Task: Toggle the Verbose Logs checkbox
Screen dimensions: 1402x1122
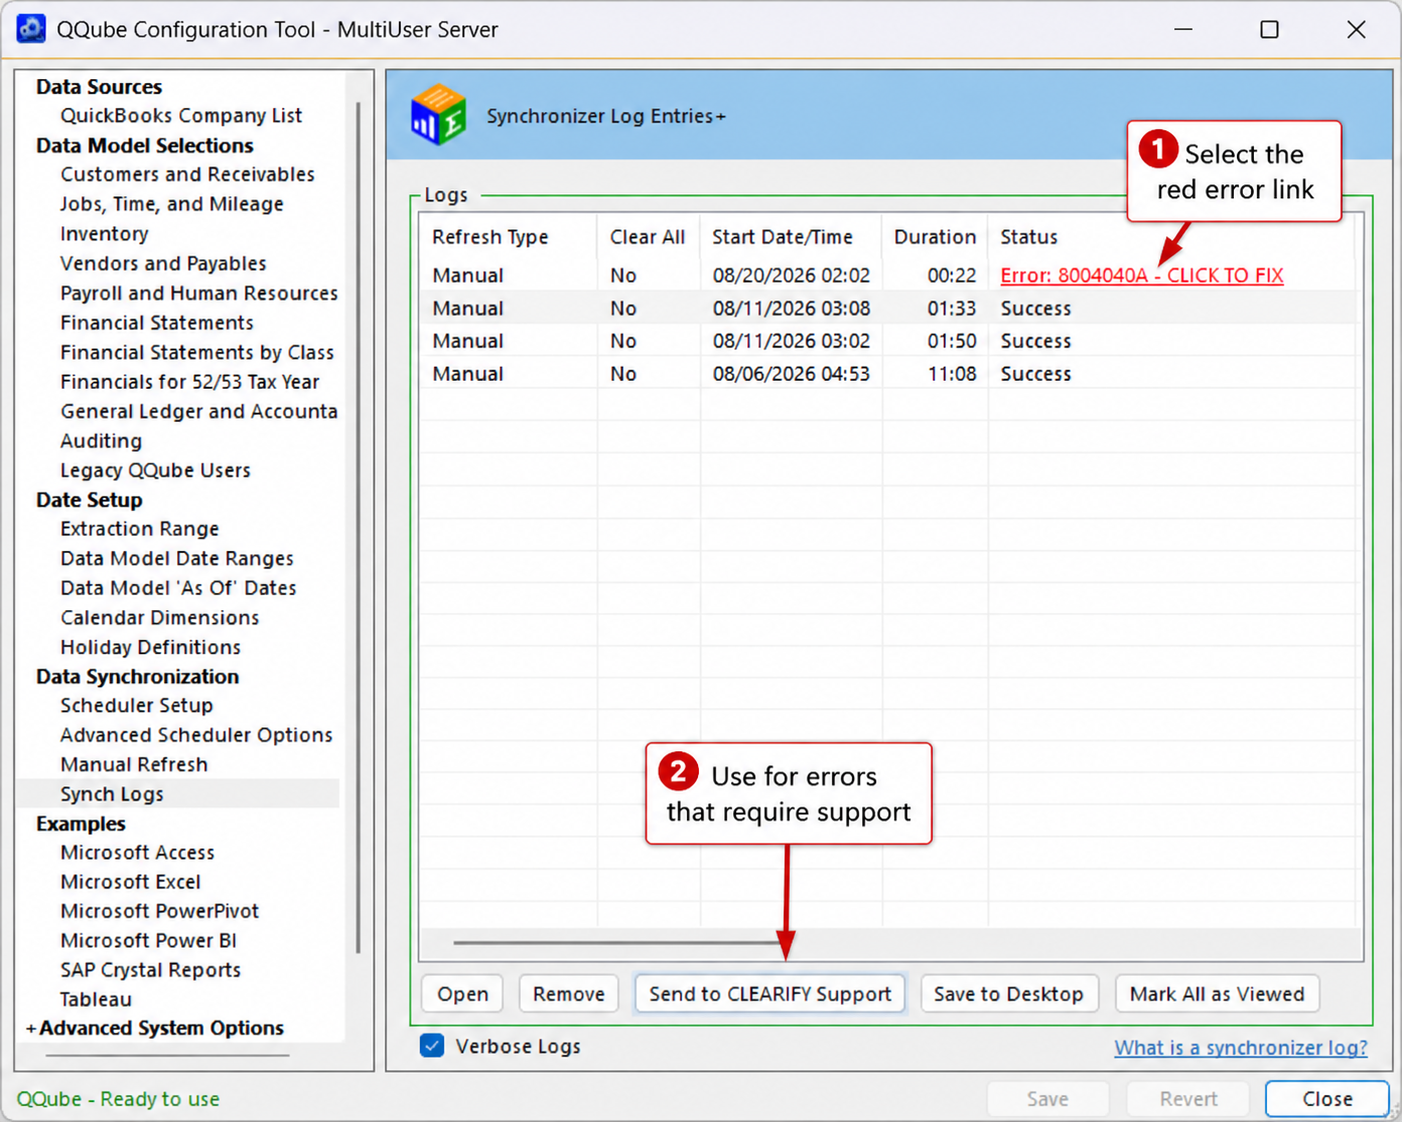Action: (x=432, y=1046)
